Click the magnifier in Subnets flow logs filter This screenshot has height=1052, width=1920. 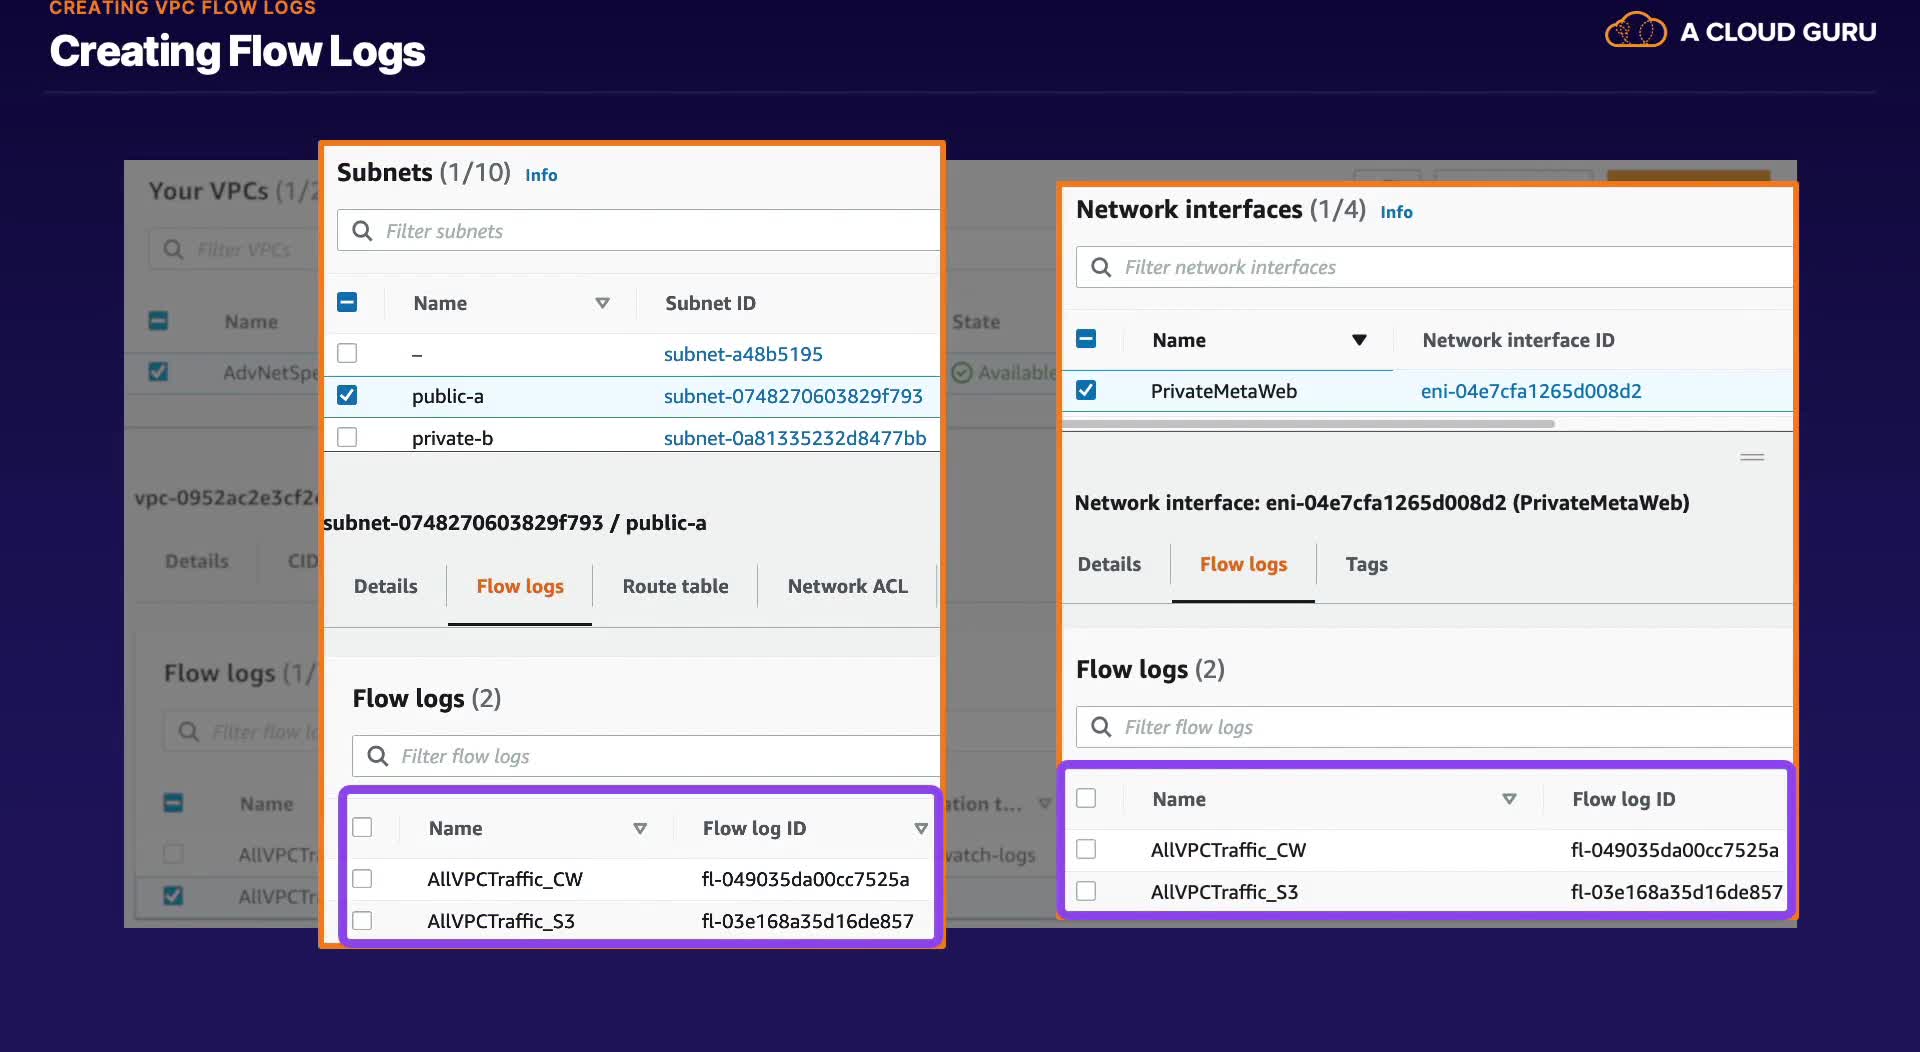[378, 756]
